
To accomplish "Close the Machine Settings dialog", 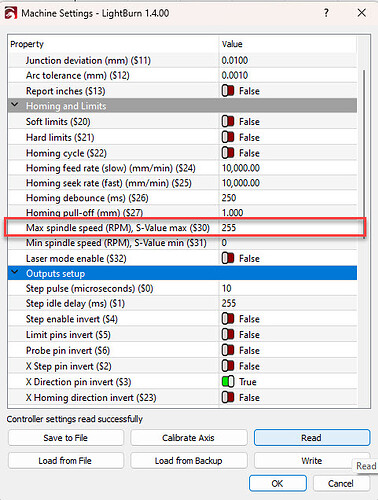I will point(361,13).
